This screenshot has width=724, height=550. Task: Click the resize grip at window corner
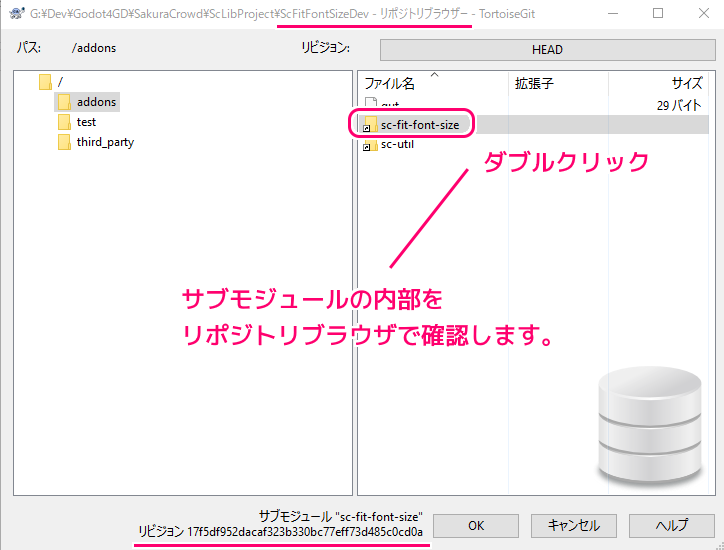pos(717,543)
